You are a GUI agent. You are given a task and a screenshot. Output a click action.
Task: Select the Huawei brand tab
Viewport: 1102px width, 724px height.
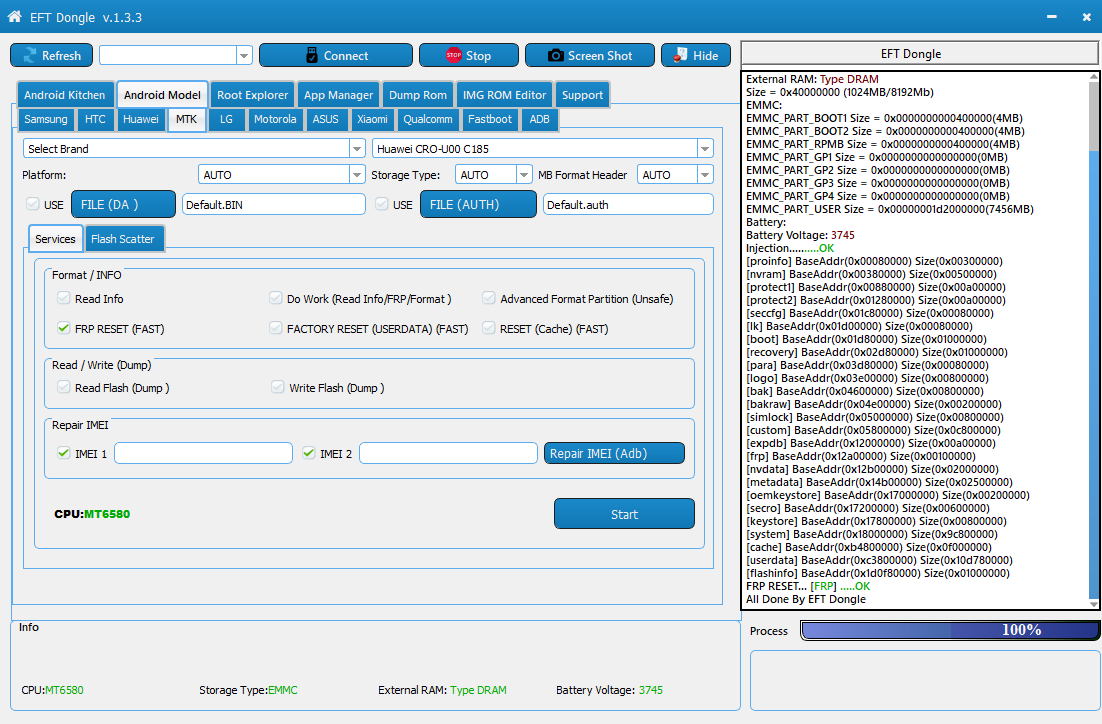click(141, 119)
